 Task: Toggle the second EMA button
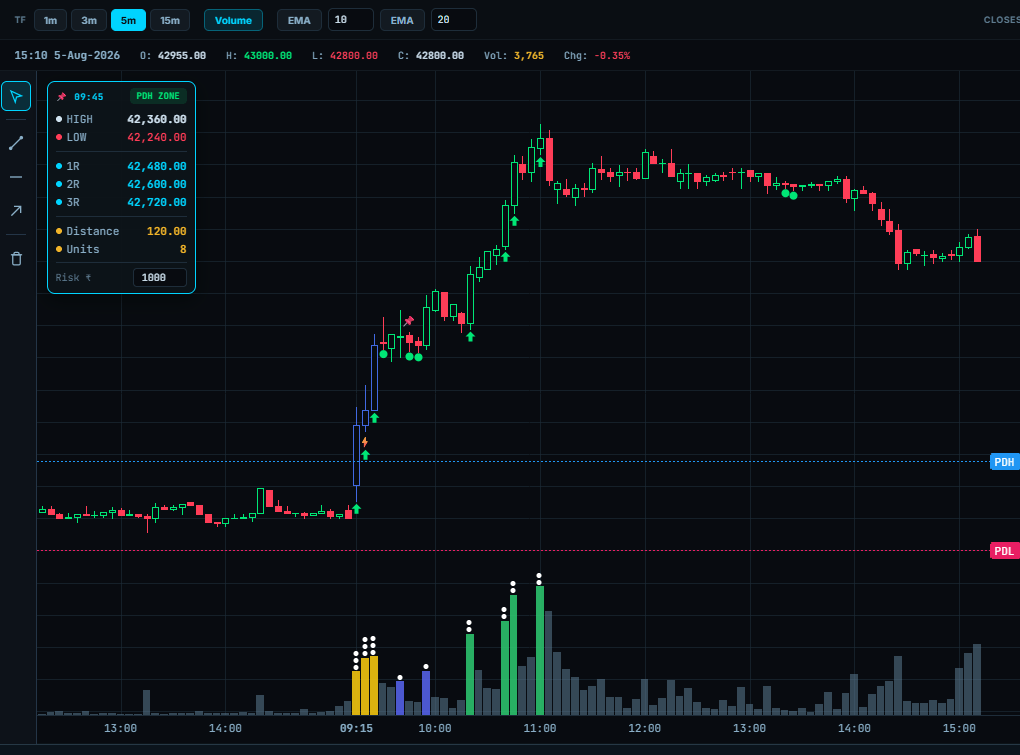tap(402, 20)
